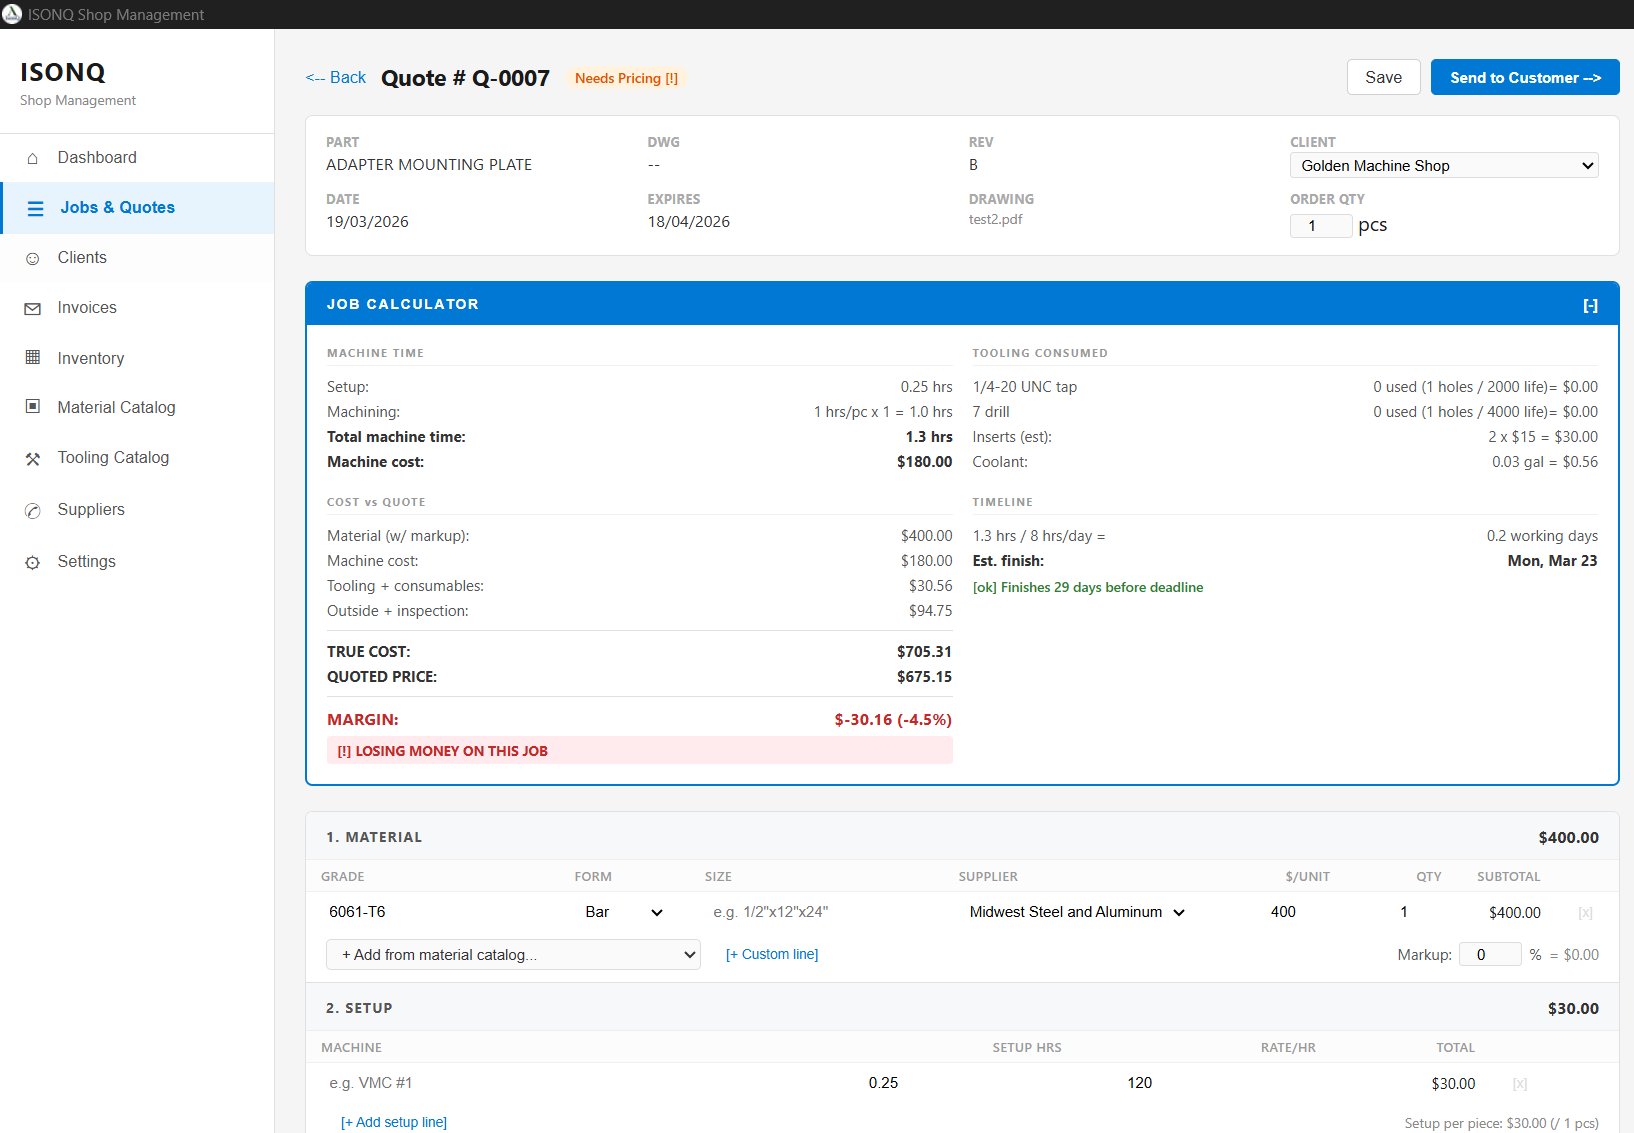
Task: Click the Back link above the quote title
Action: [335, 77]
